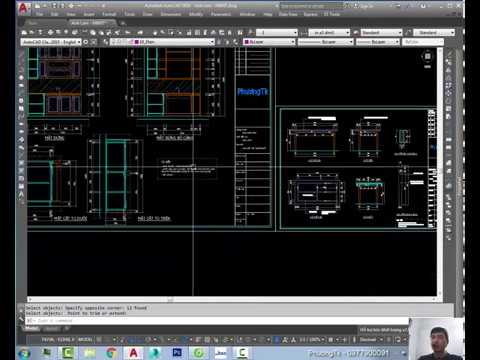Viewport: 480px width, 360px height.
Task: Click the first green Camtasia taskbar icon
Action: point(68,353)
